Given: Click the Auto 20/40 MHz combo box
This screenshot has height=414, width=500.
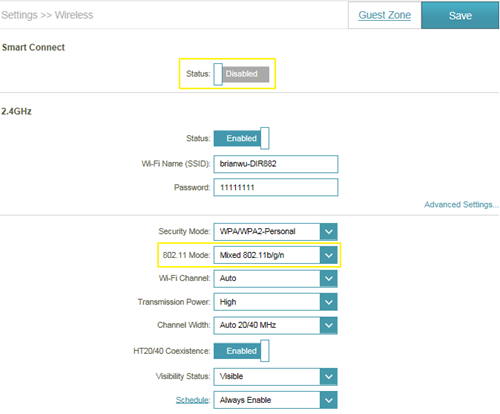Looking at the screenshot, I should click(x=275, y=325).
